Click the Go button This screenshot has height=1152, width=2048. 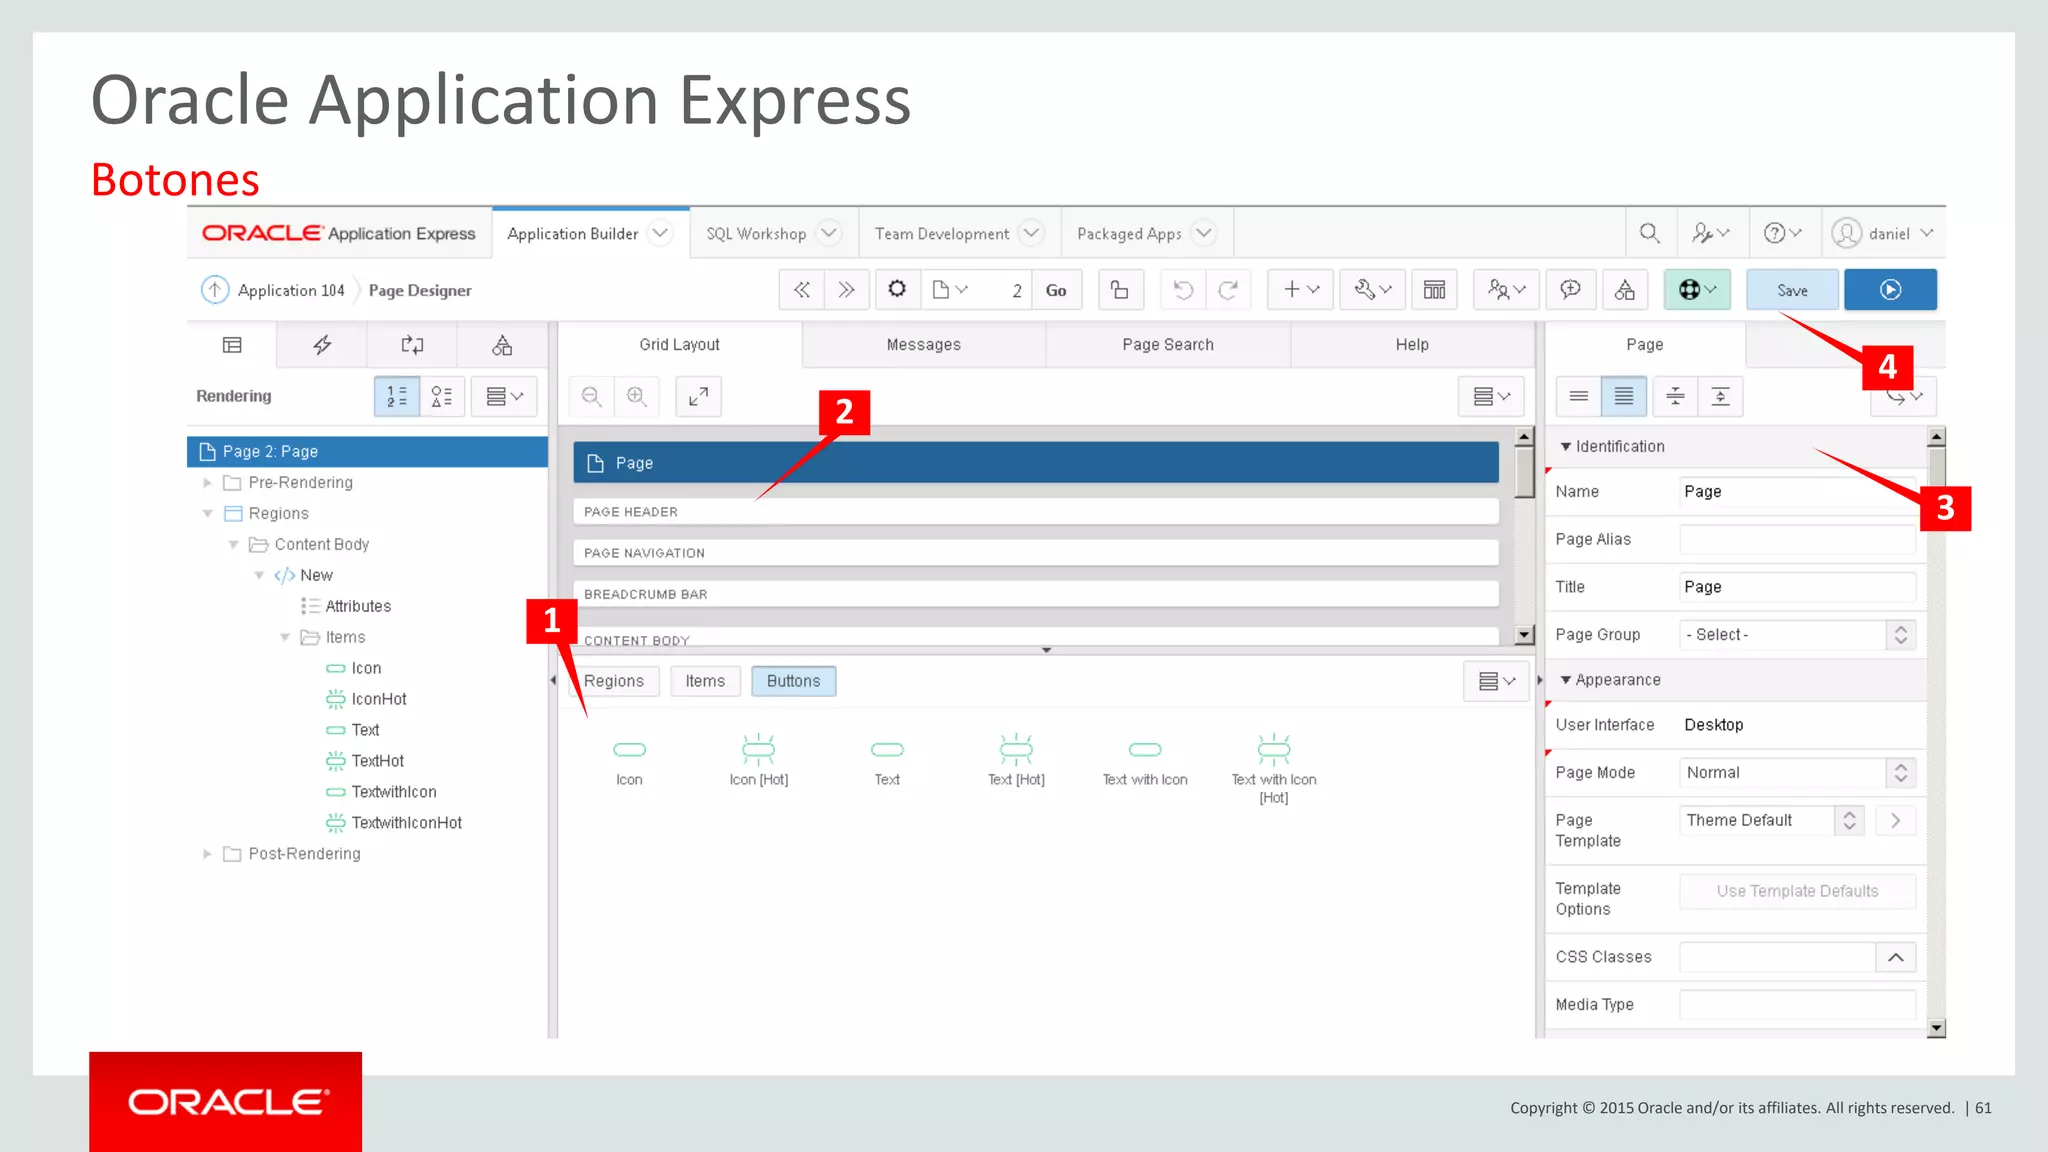[1056, 290]
